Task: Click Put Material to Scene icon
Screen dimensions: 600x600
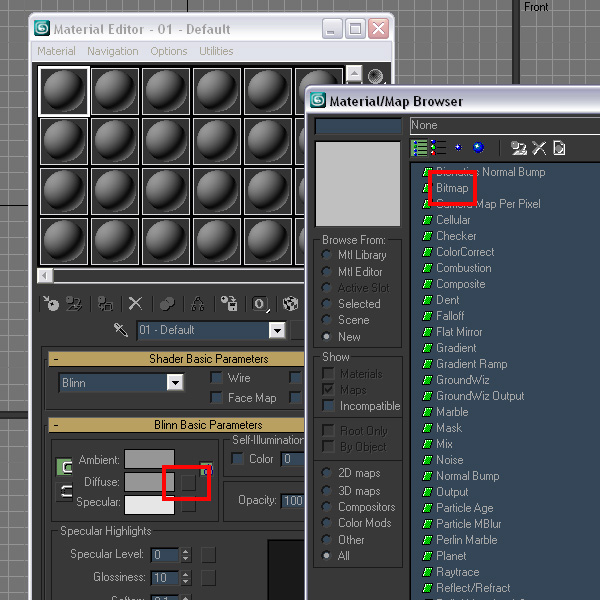Action: 74,304
